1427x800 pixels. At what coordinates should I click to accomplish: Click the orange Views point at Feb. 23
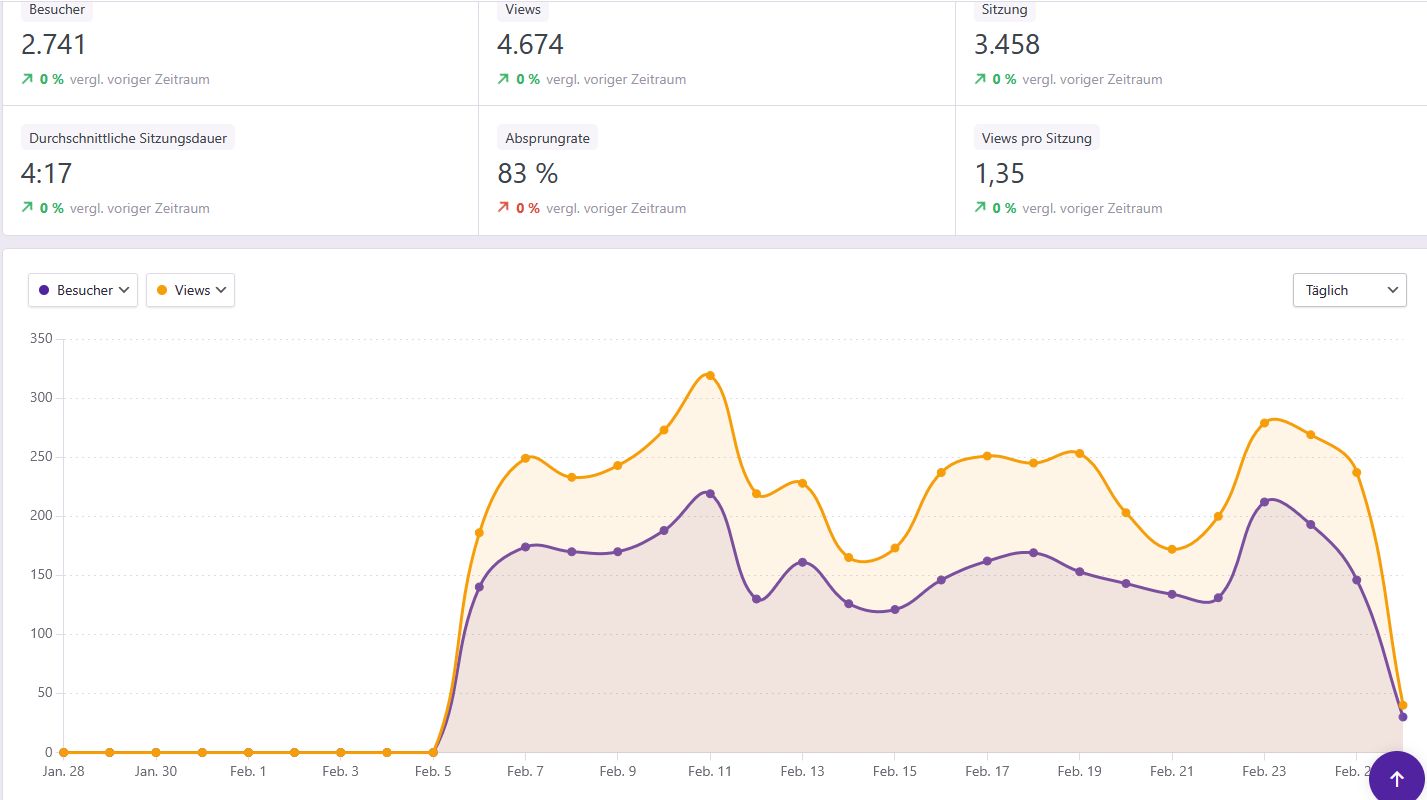1264,422
